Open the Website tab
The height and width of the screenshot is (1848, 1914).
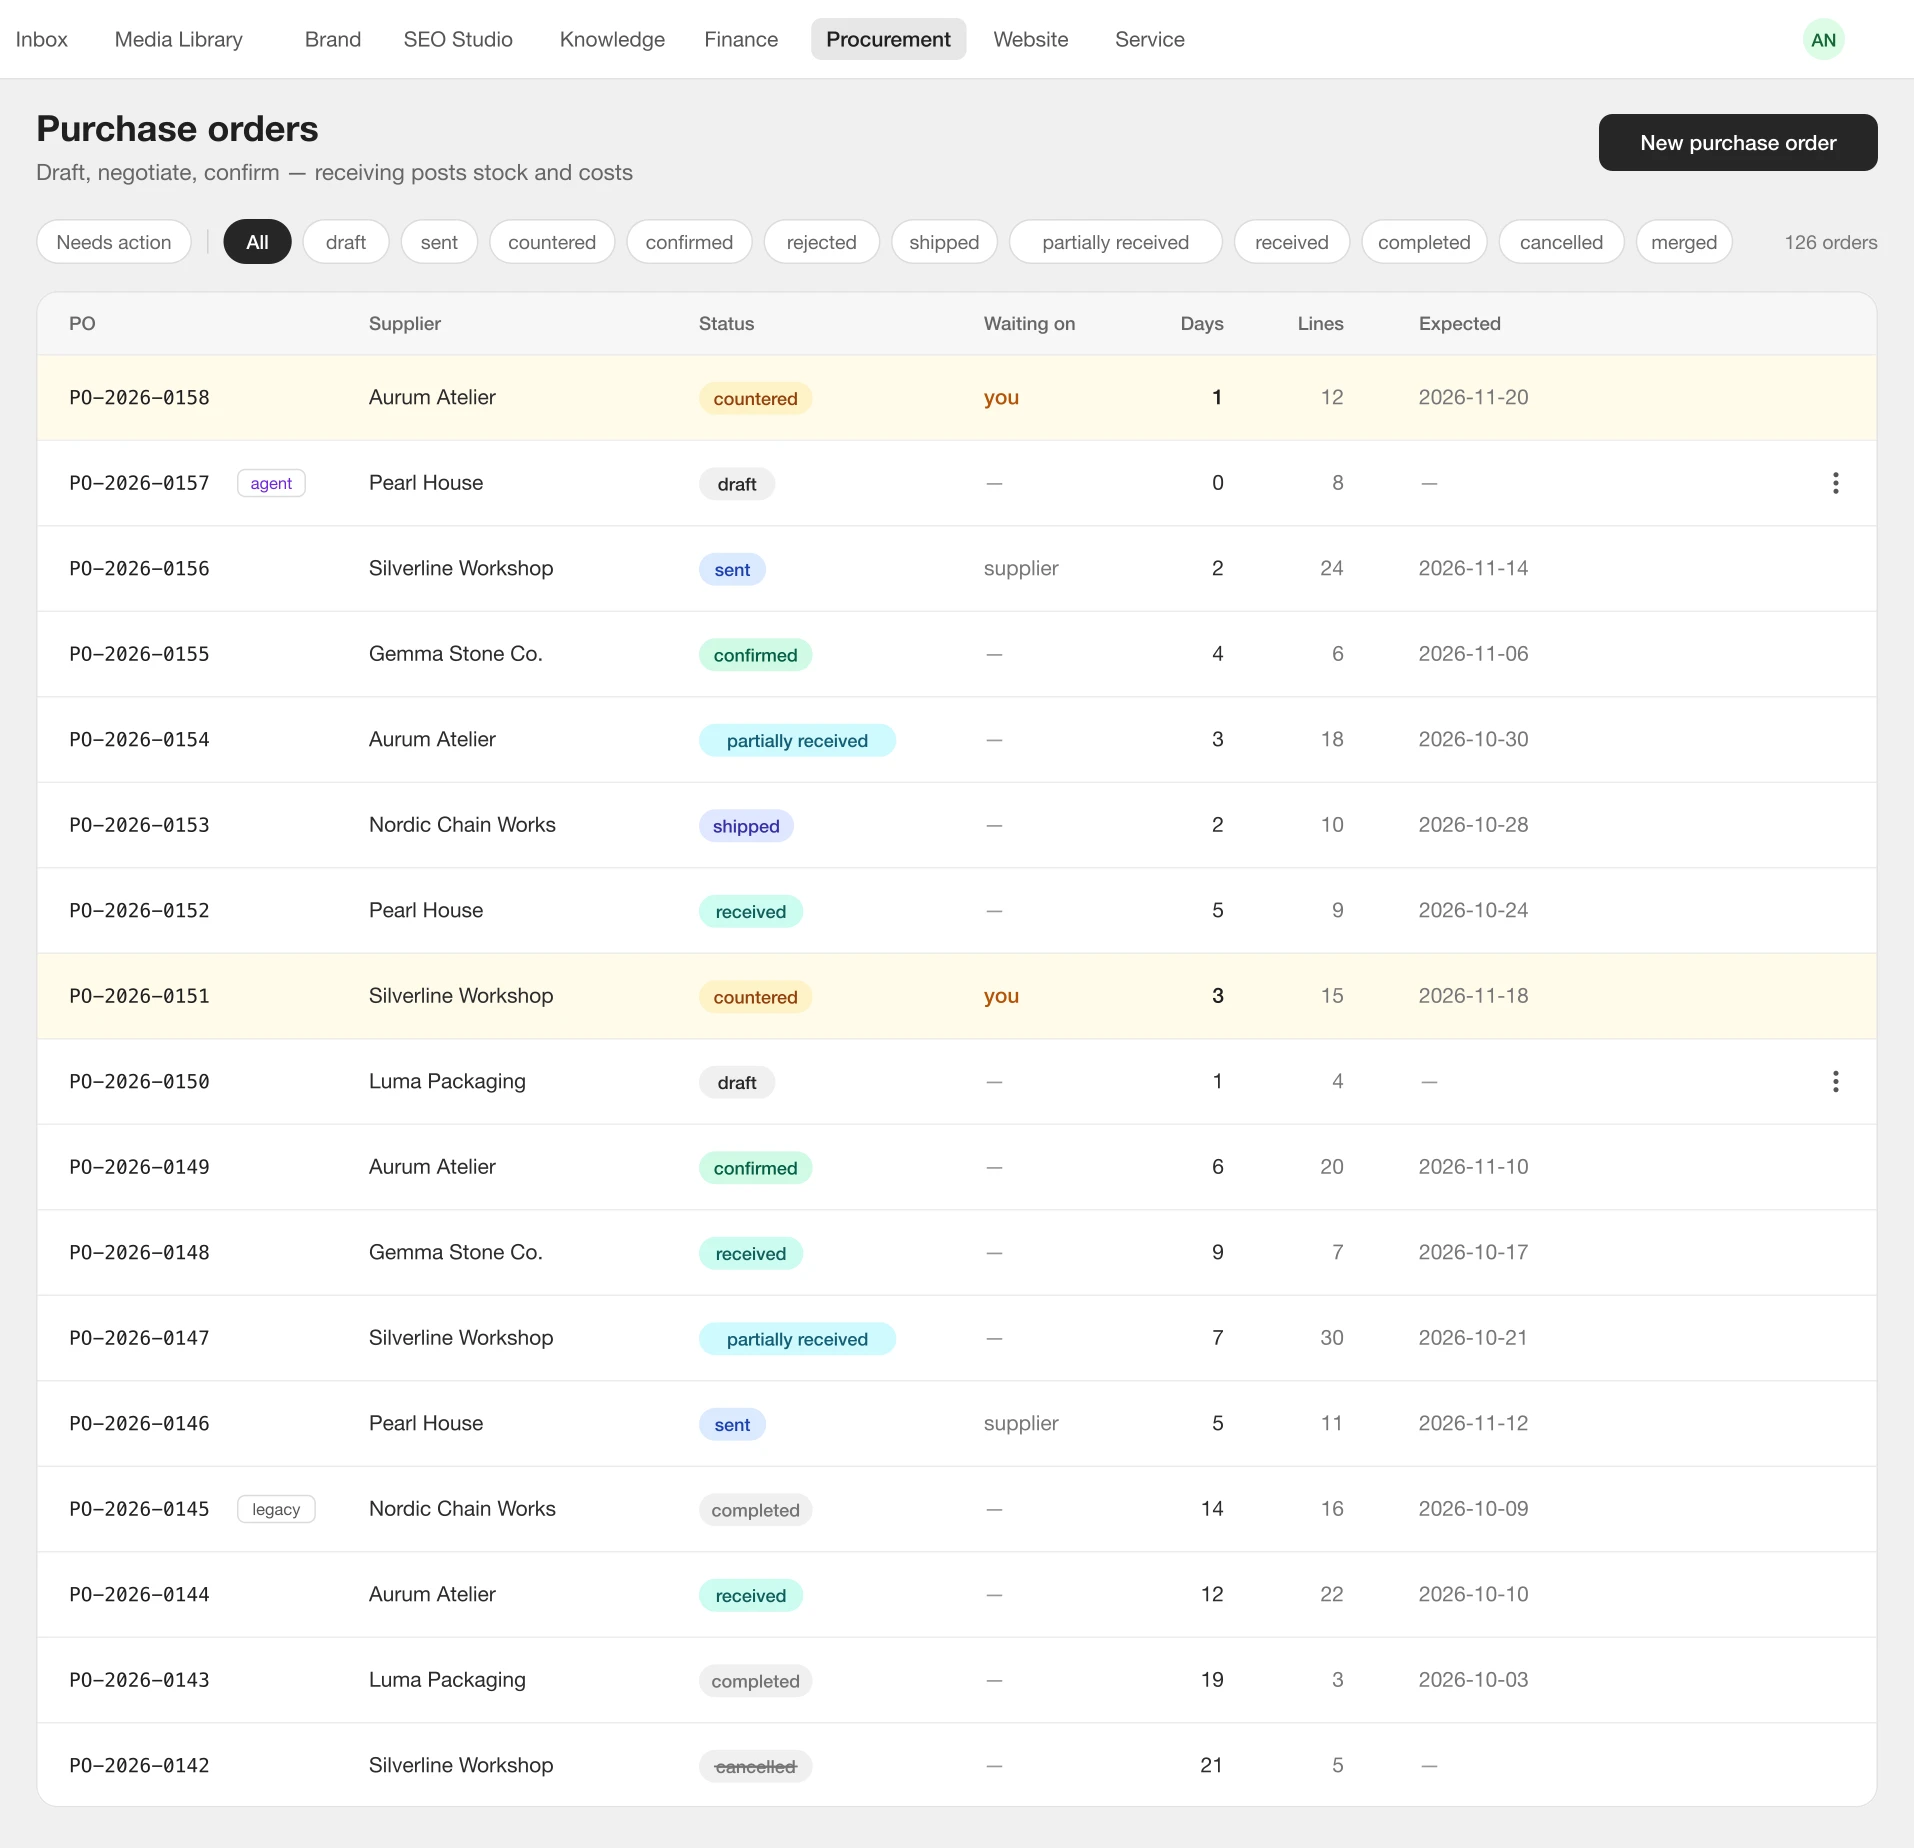point(1031,39)
